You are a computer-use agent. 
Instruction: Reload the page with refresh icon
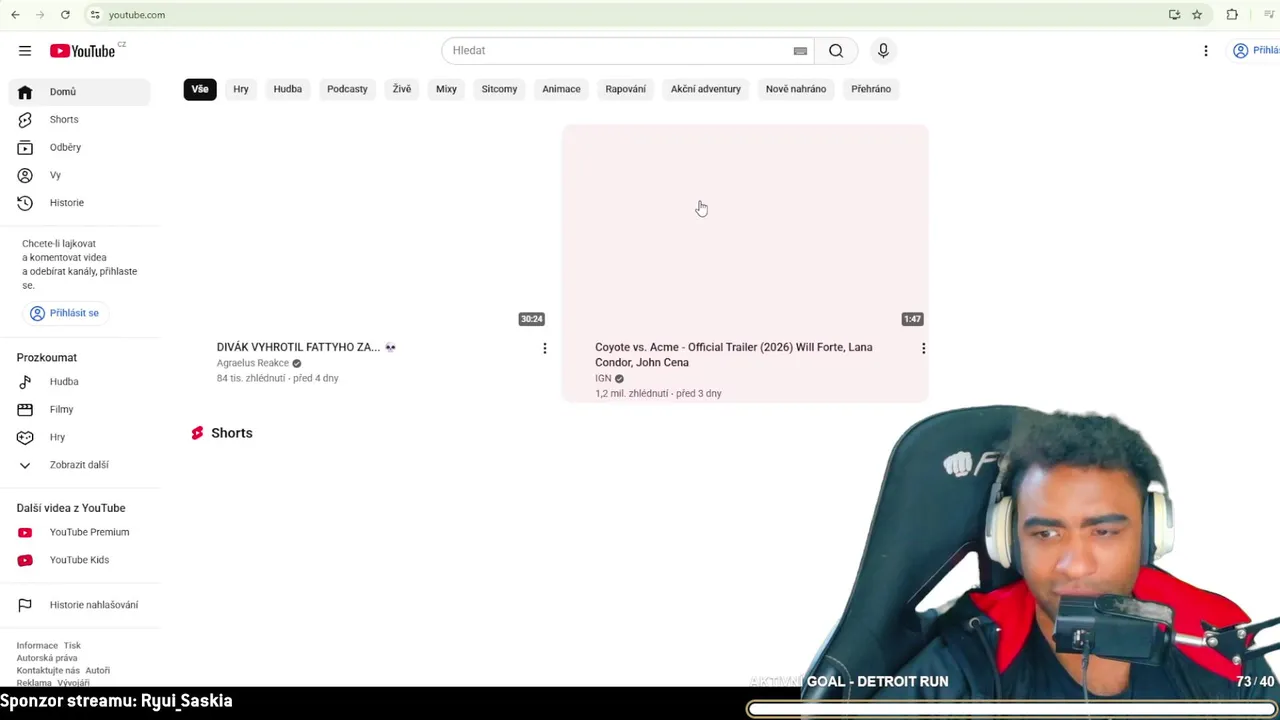click(65, 15)
